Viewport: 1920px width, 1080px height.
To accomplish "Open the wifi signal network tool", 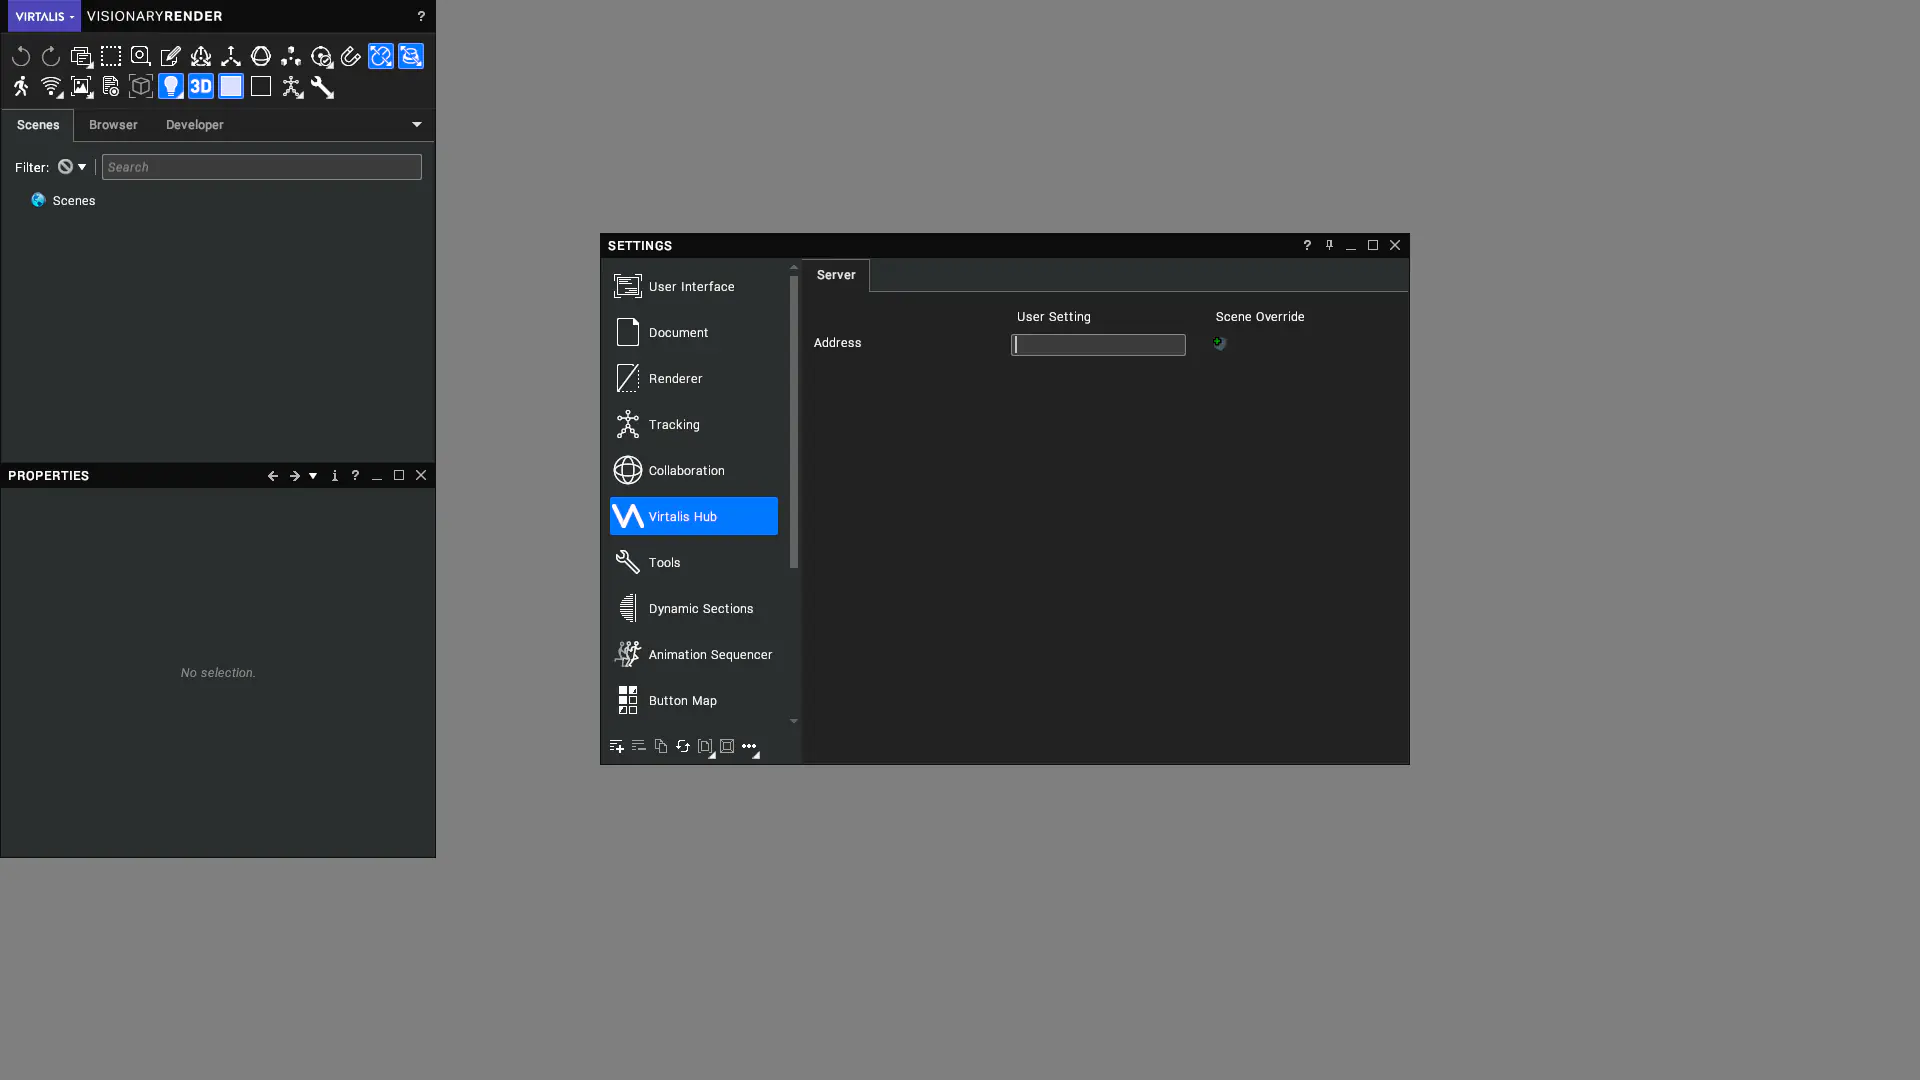I will 51,87.
